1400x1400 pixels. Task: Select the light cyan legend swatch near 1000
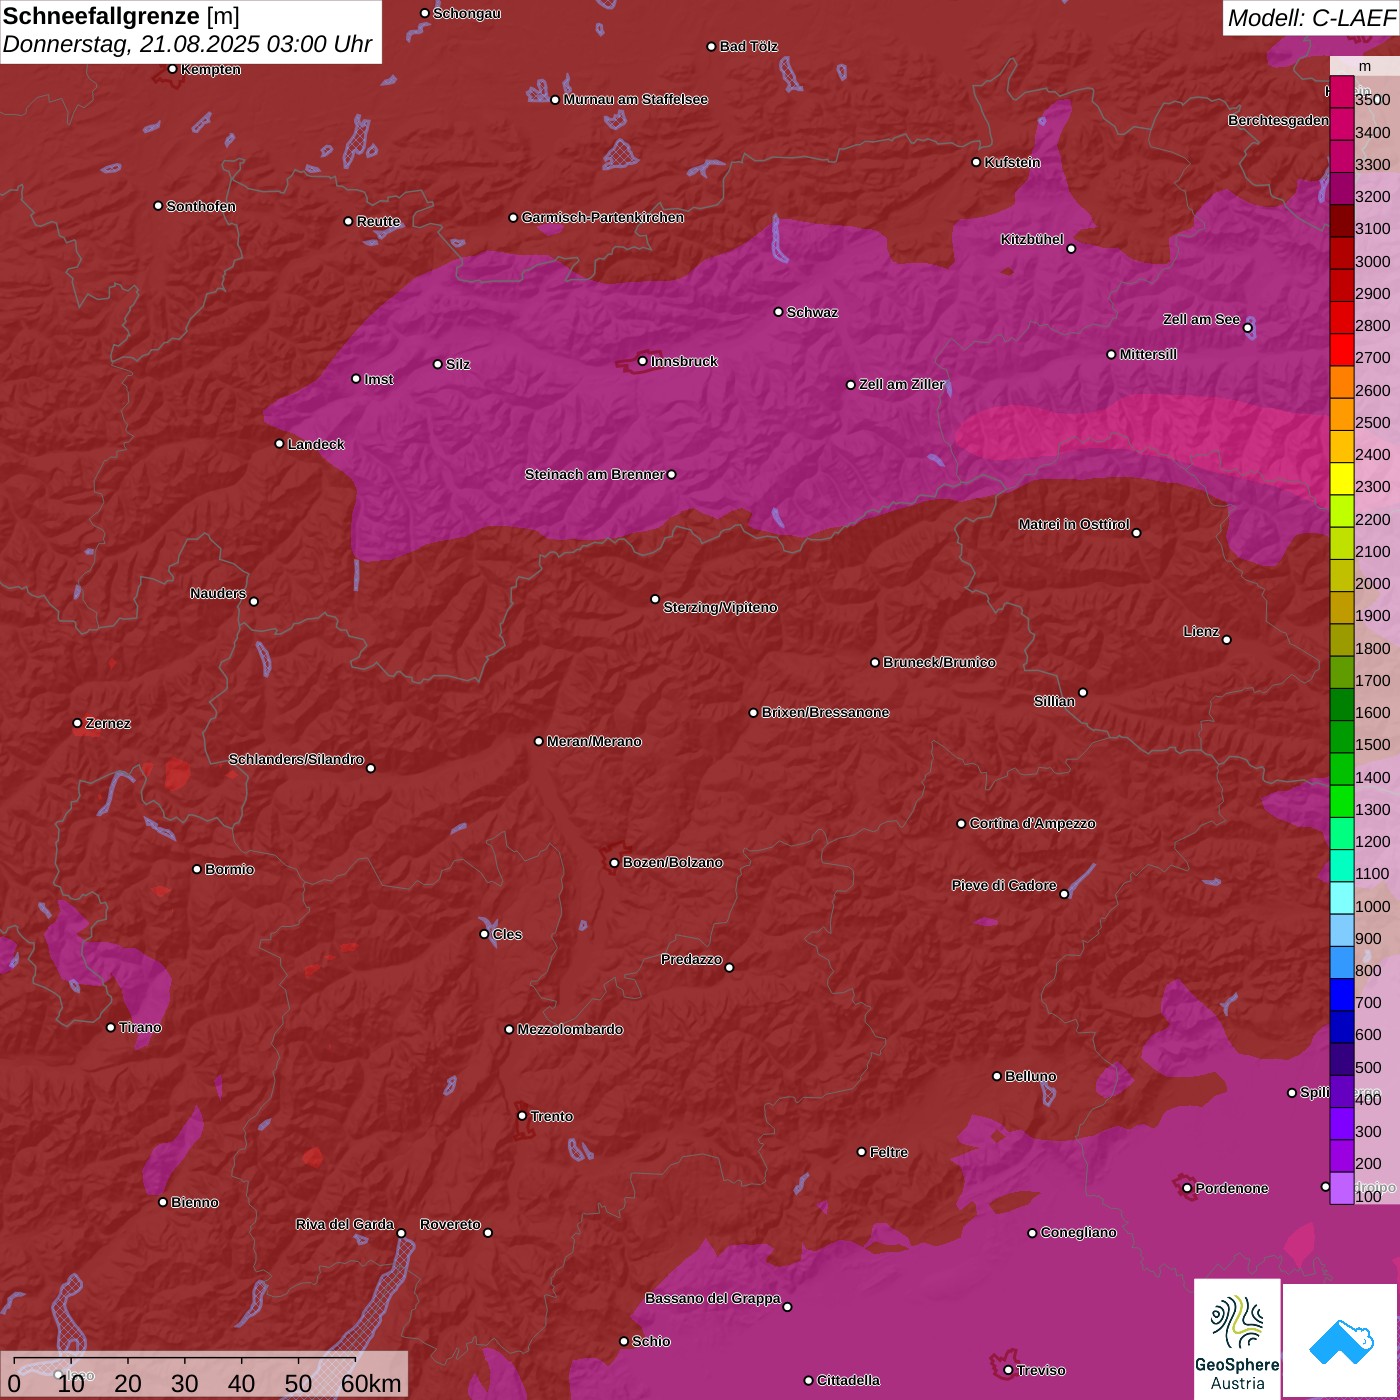click(x=1341, y=898)
